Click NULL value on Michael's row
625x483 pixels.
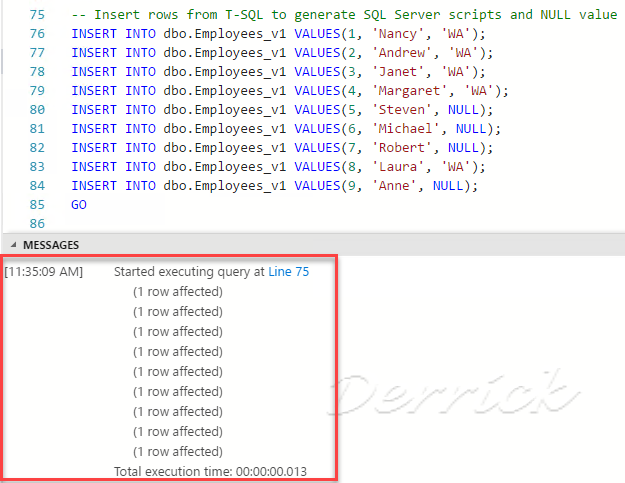[471, 129]
